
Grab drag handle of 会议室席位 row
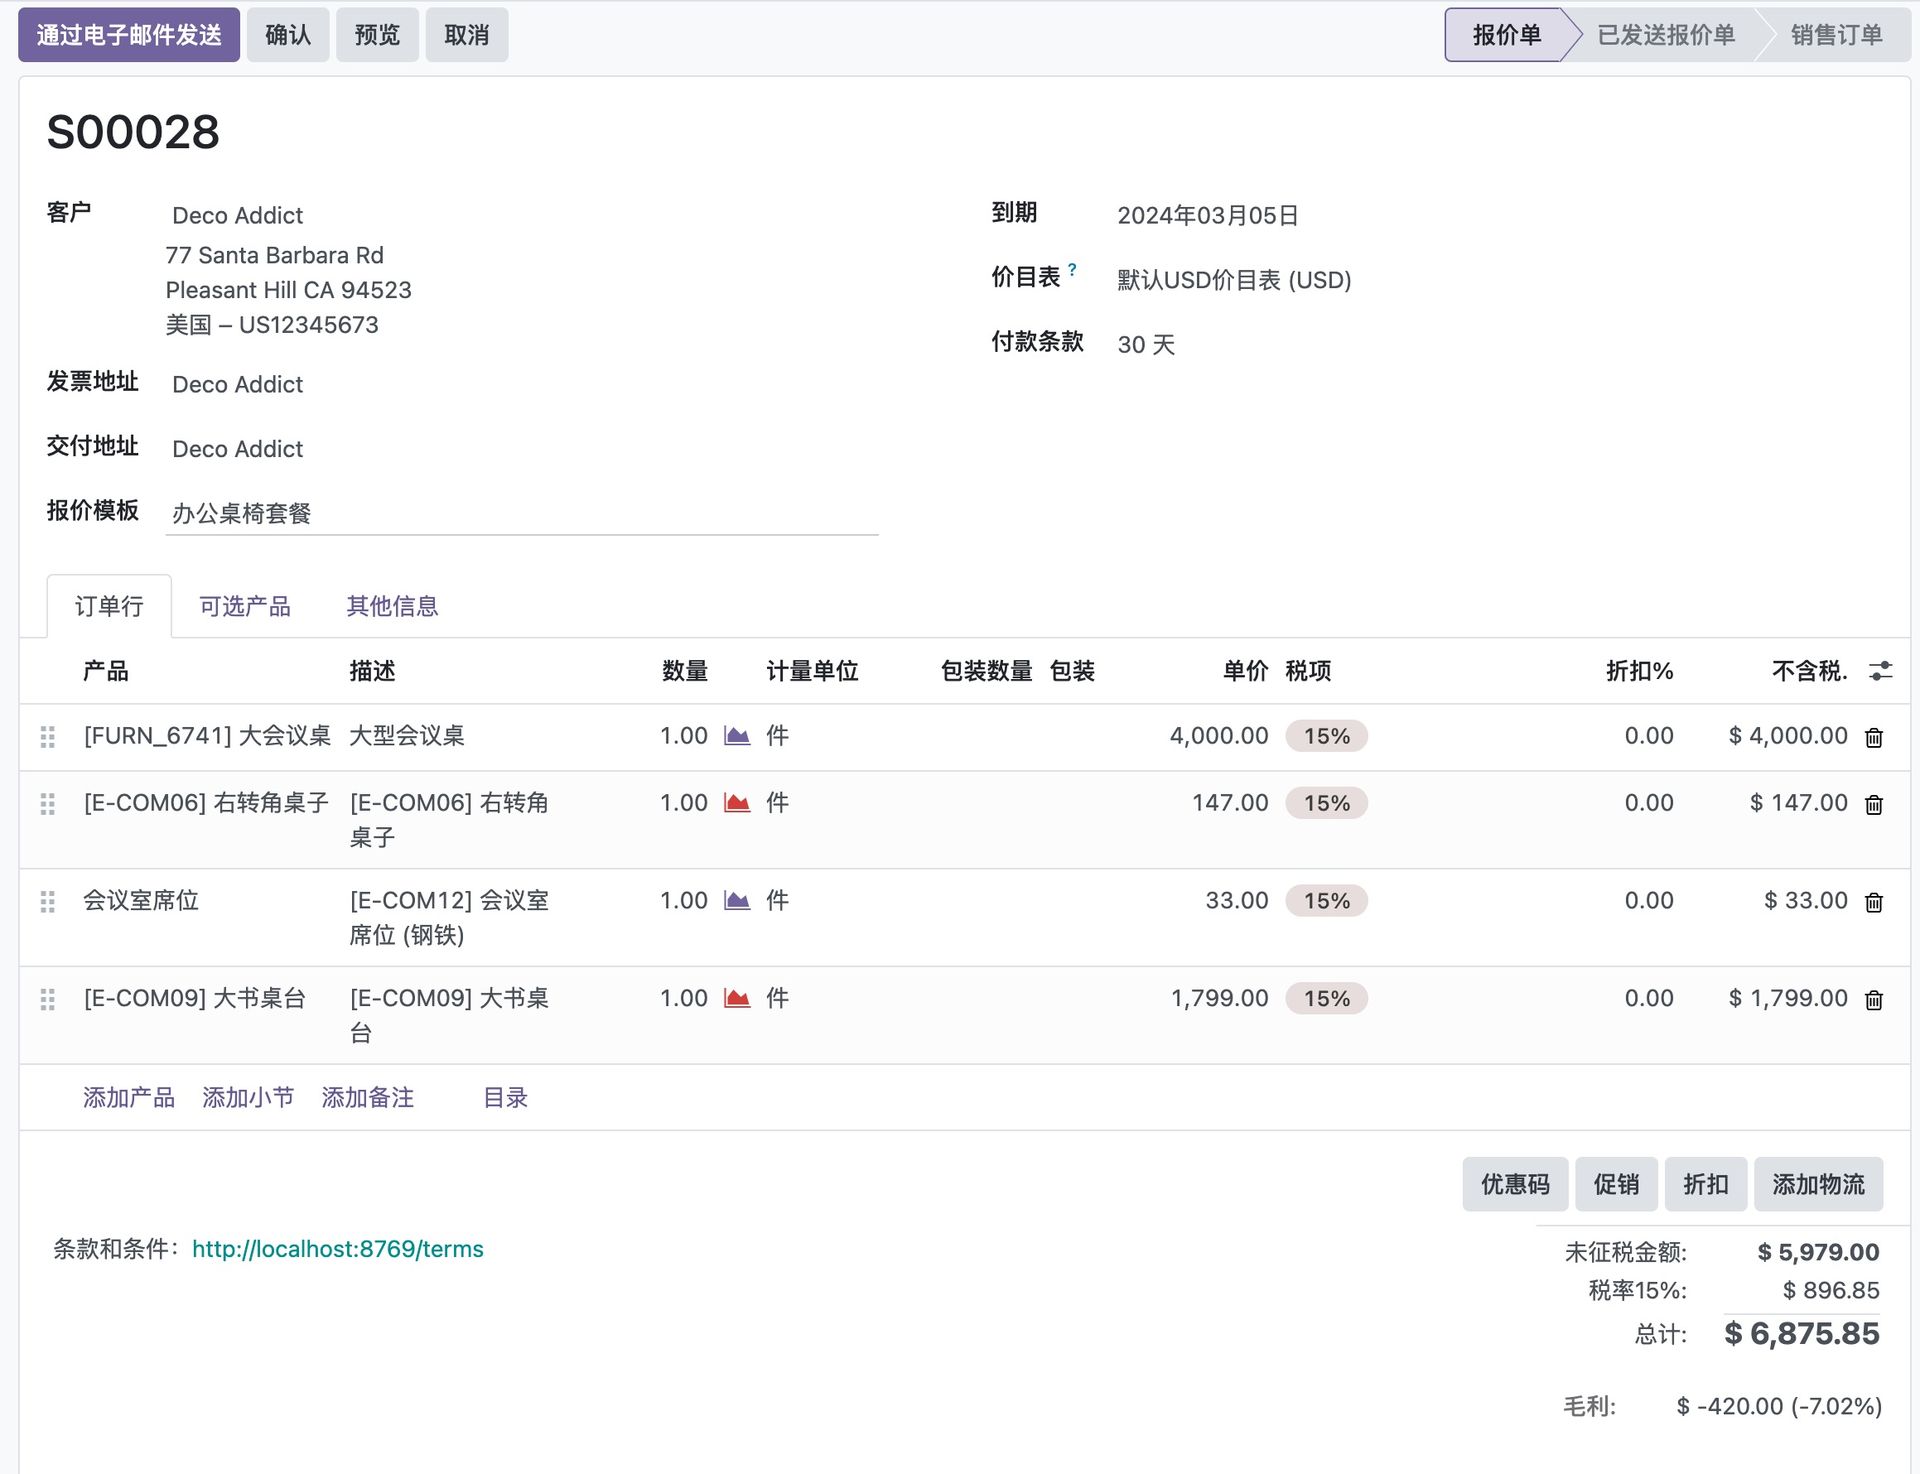[x=47, y=902]
